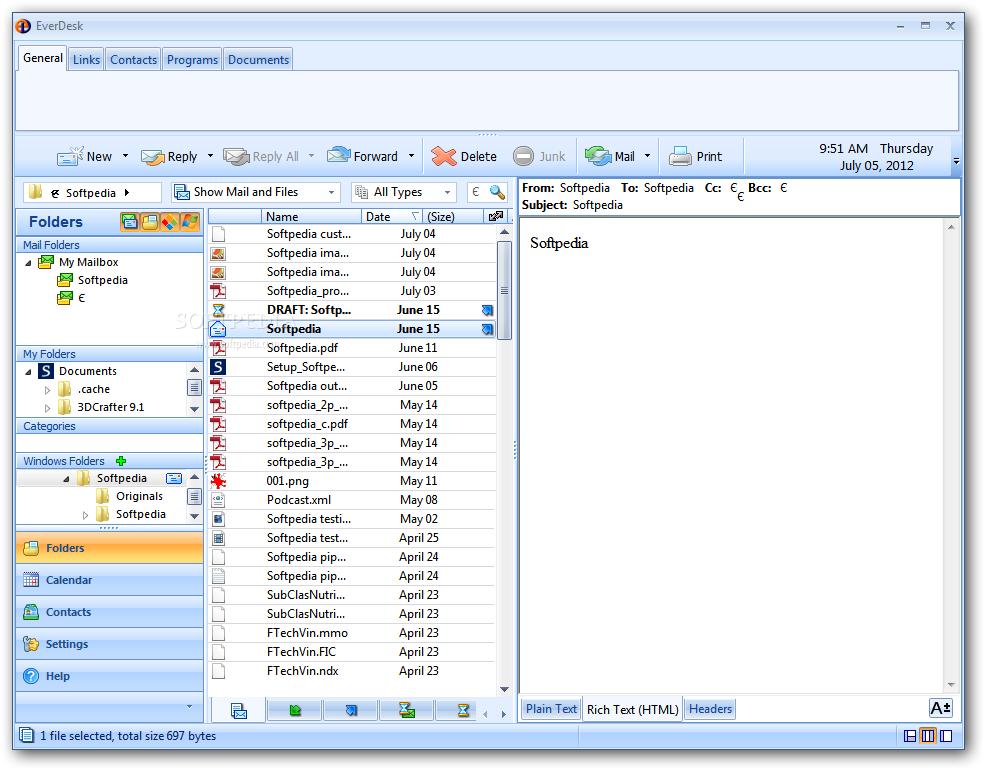Switch to the Documents tab

pos(258,60)
